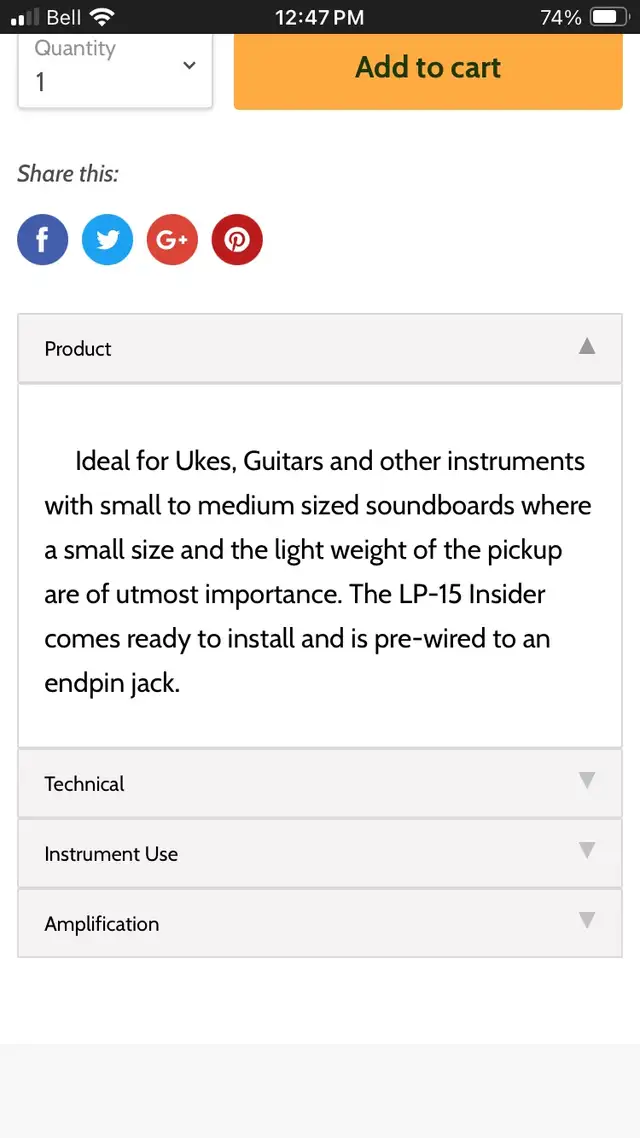The width and height of the screenshot is (640, 1138).
Task: Tap the Wi-Fi status icon
Action: point(101,17)
